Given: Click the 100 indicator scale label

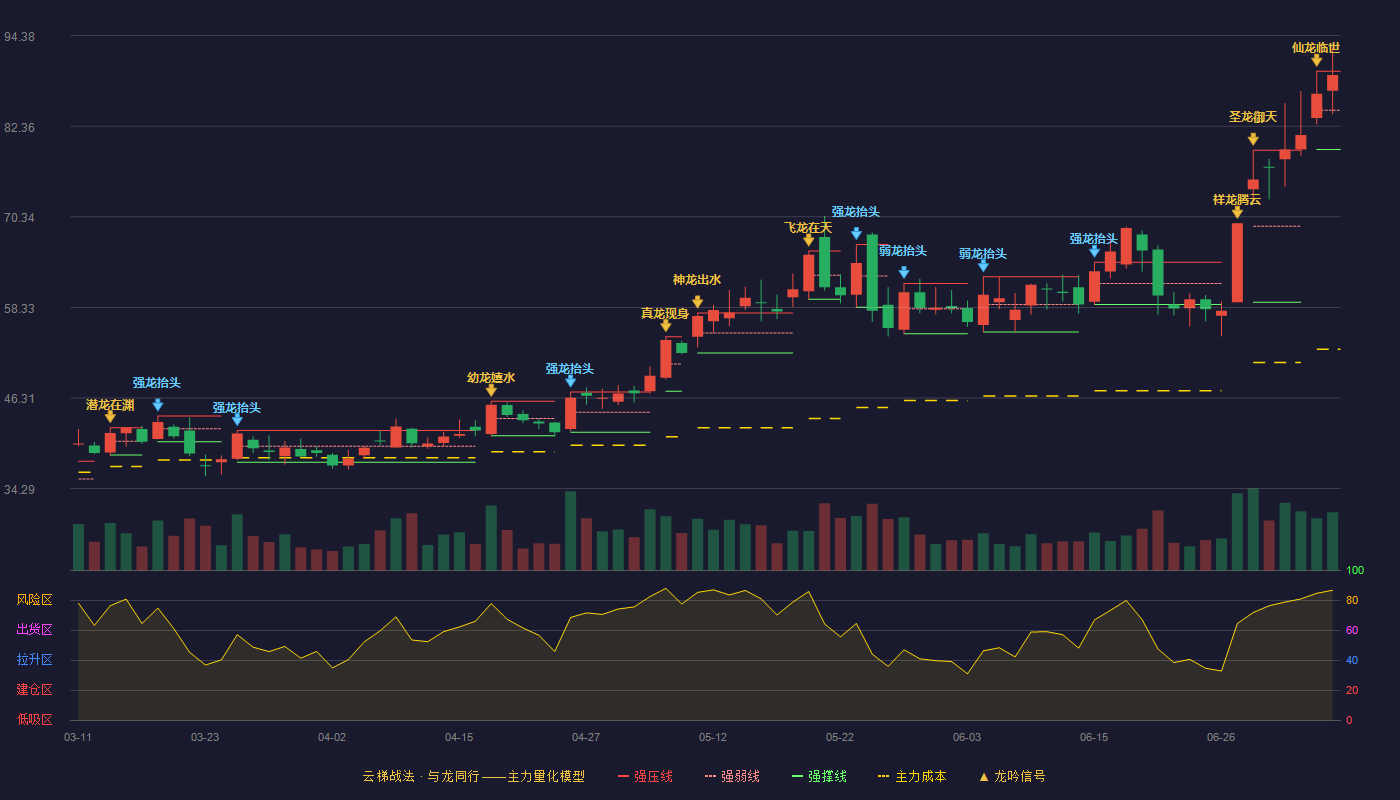Looking at the screenshot, I should [1355, 571].
